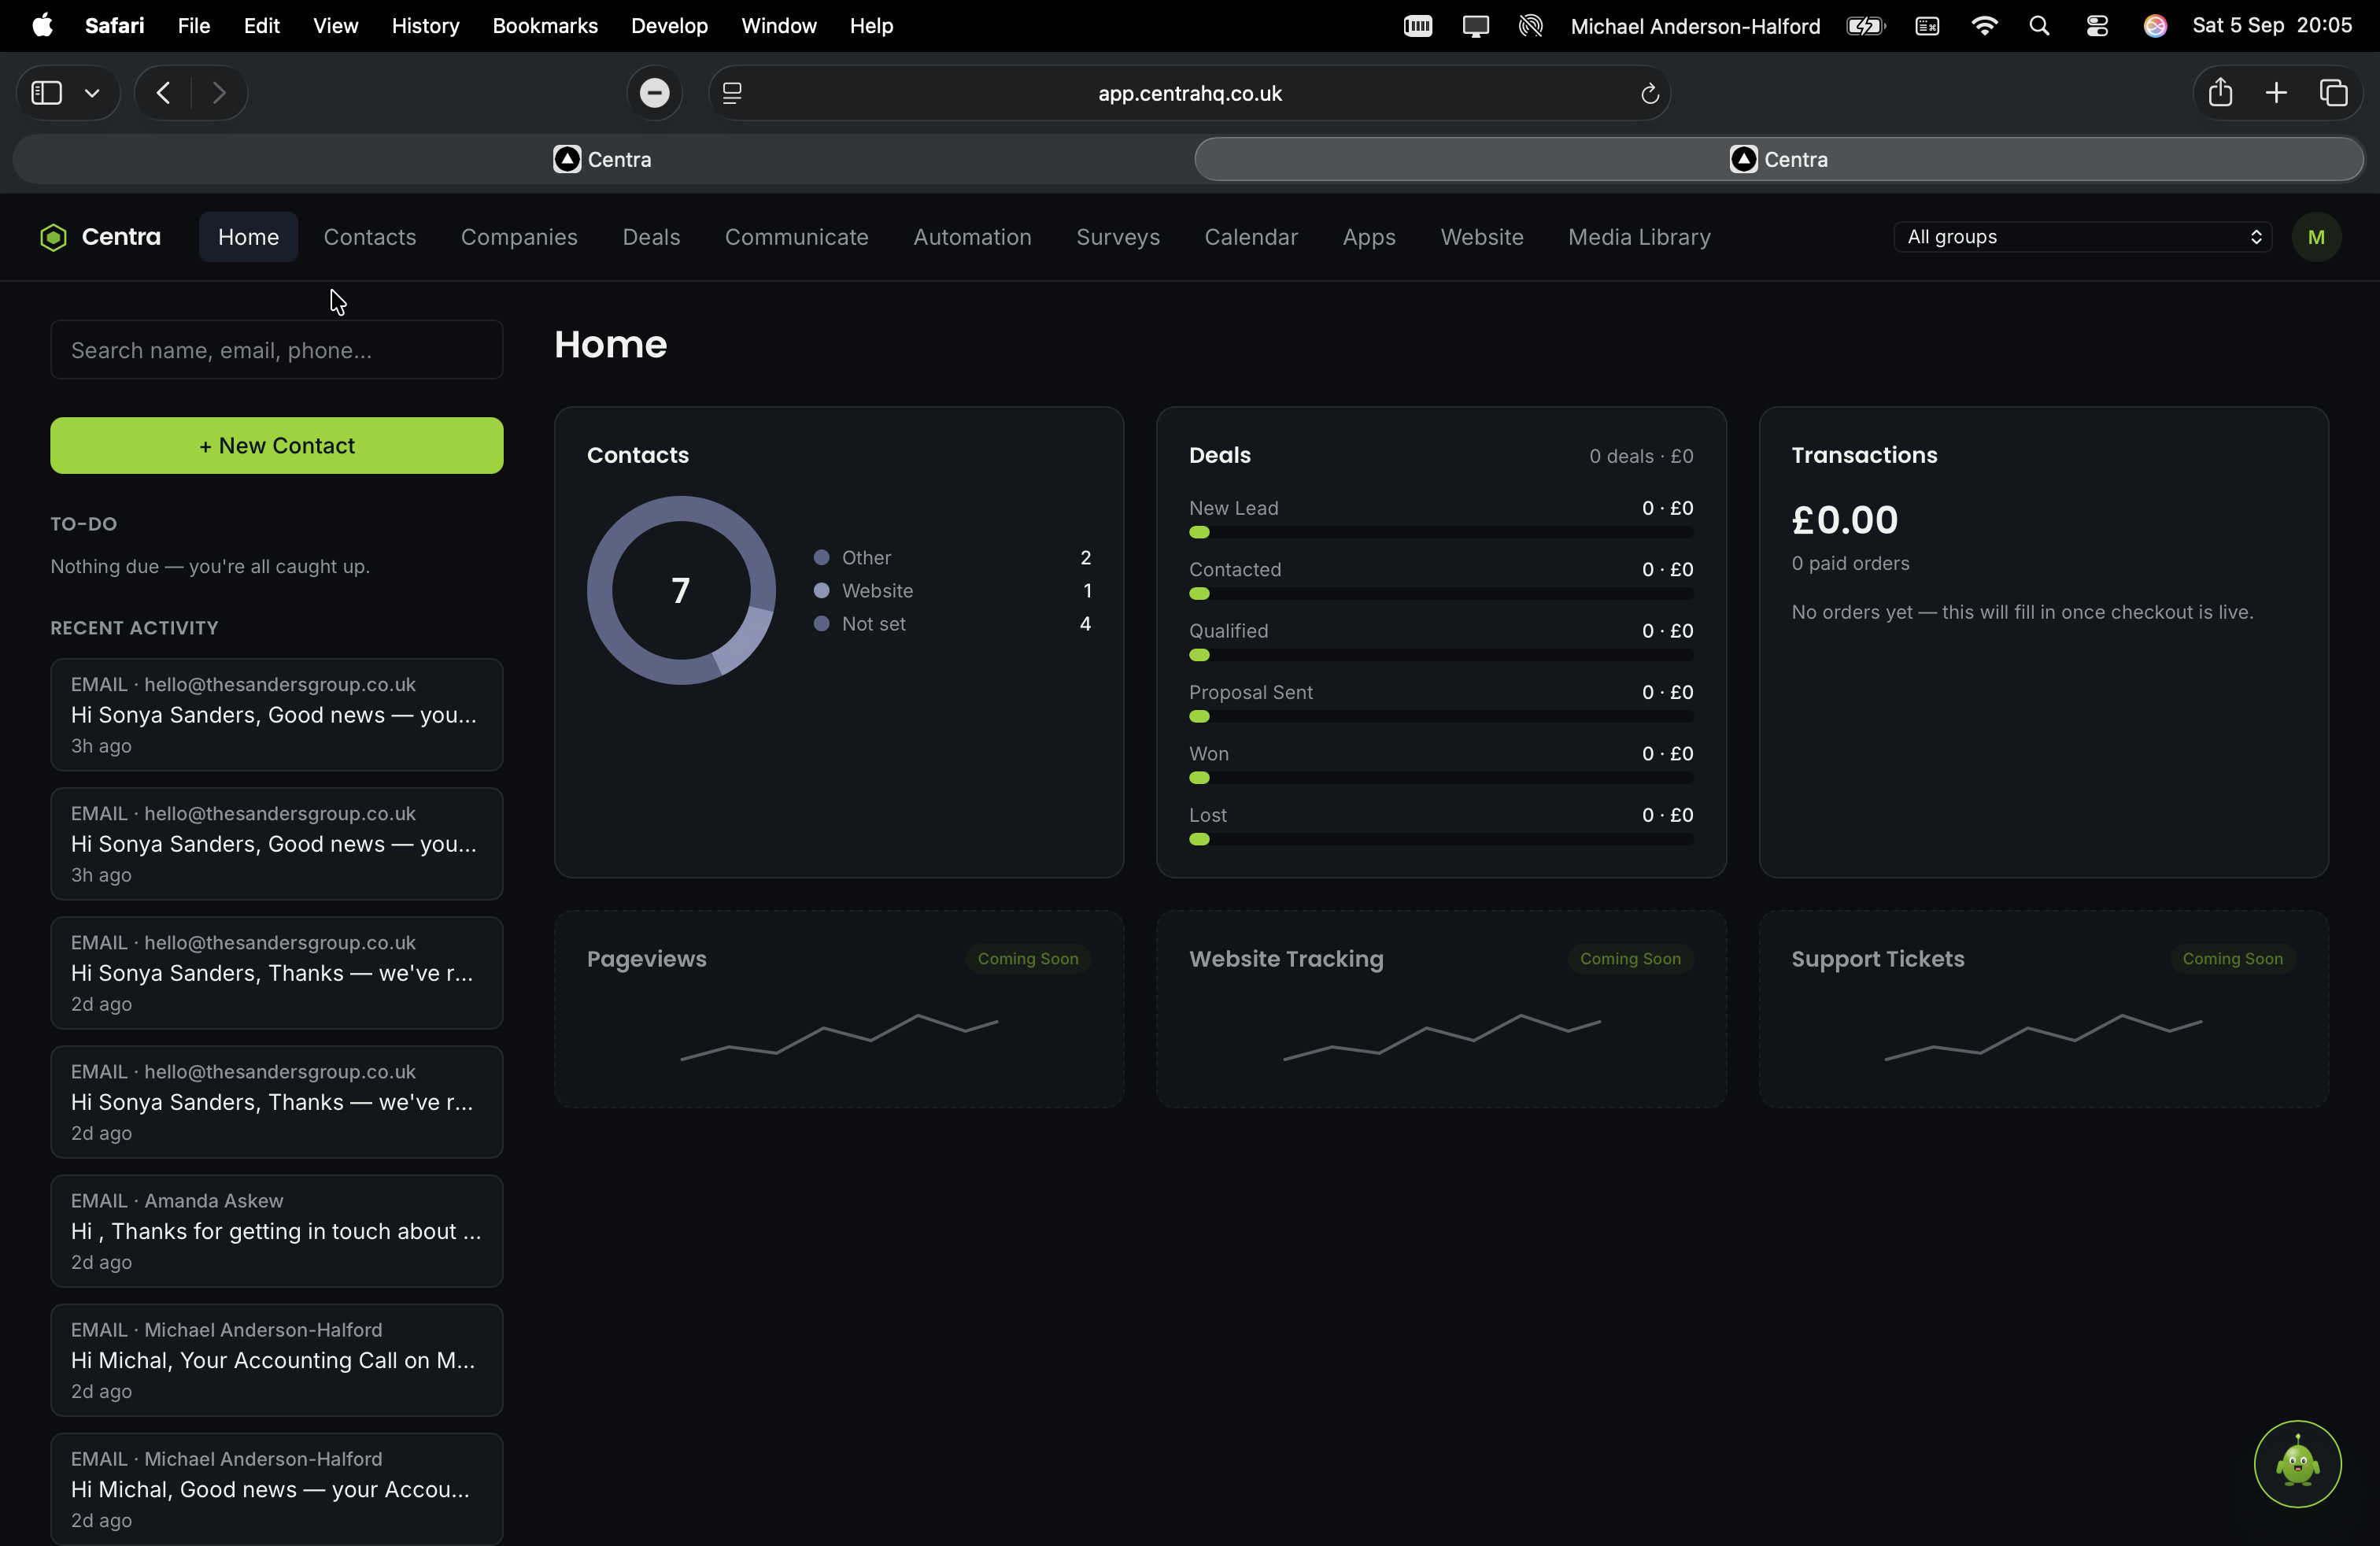Show the tab overview icon

pyautogui.click(x=2333, y=93)
